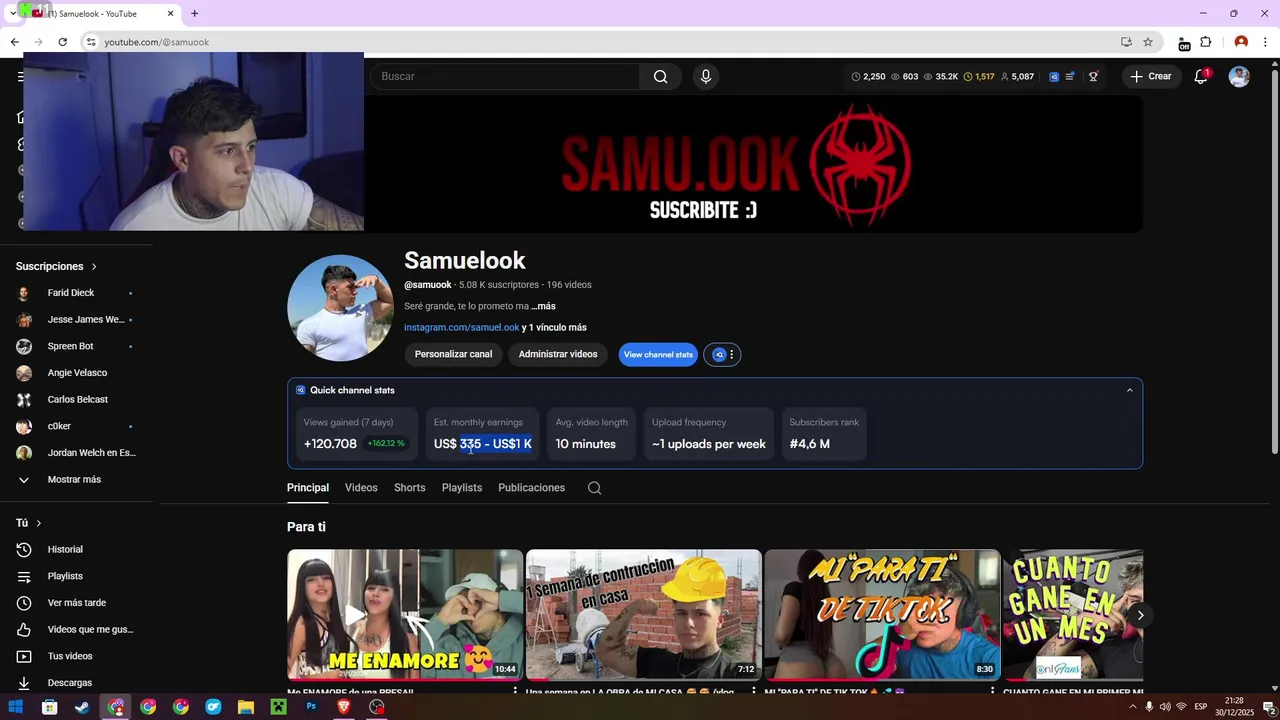Collapse Quick channel stats panel
Image resolution: width=1280 pixels, height=720 pixels.
[x=1130, y=390]
